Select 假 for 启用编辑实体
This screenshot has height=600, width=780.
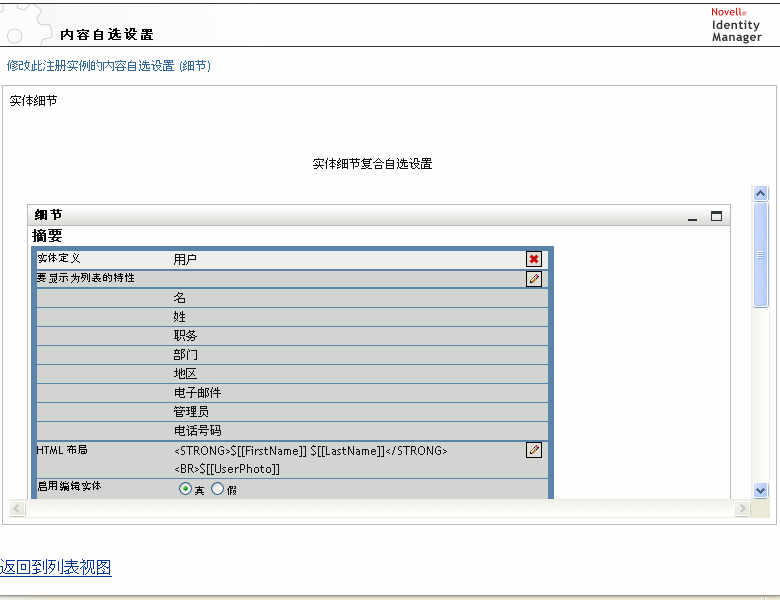(217, 489)
